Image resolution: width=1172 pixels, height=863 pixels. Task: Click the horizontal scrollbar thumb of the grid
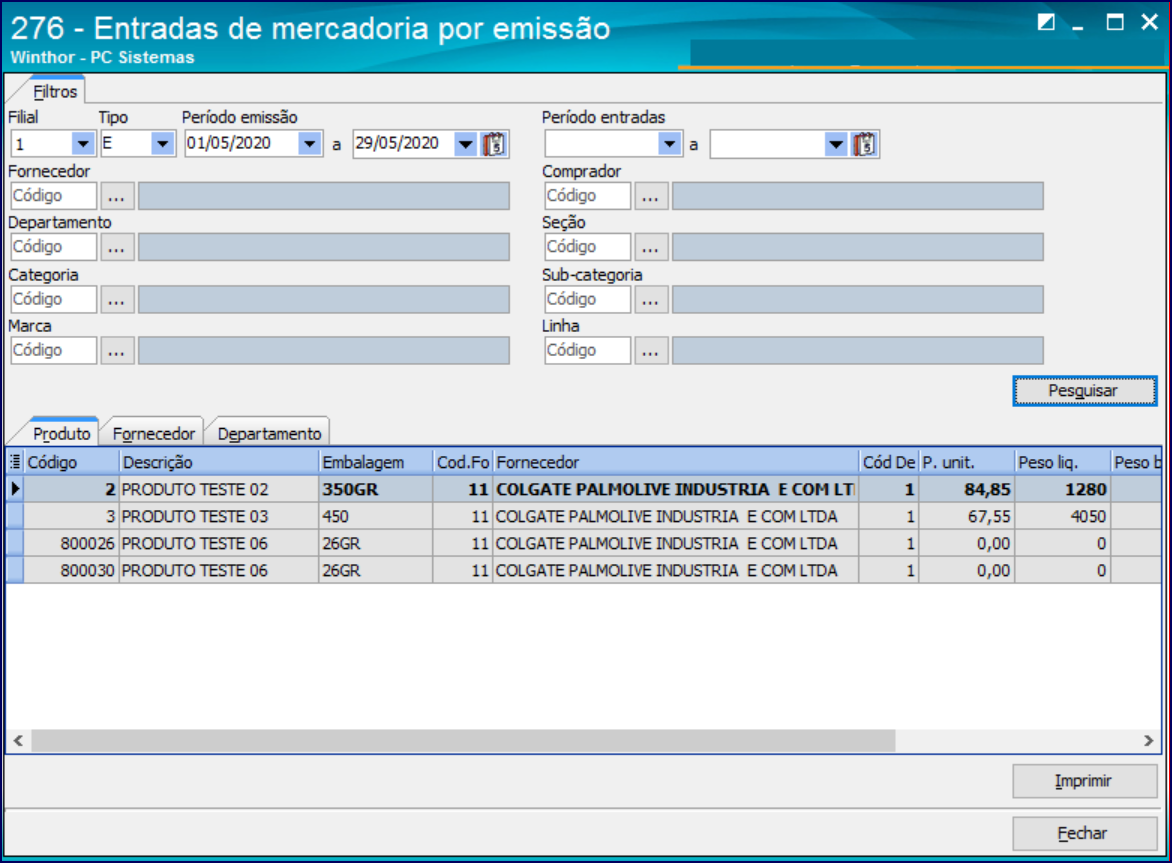pos(463,740)
